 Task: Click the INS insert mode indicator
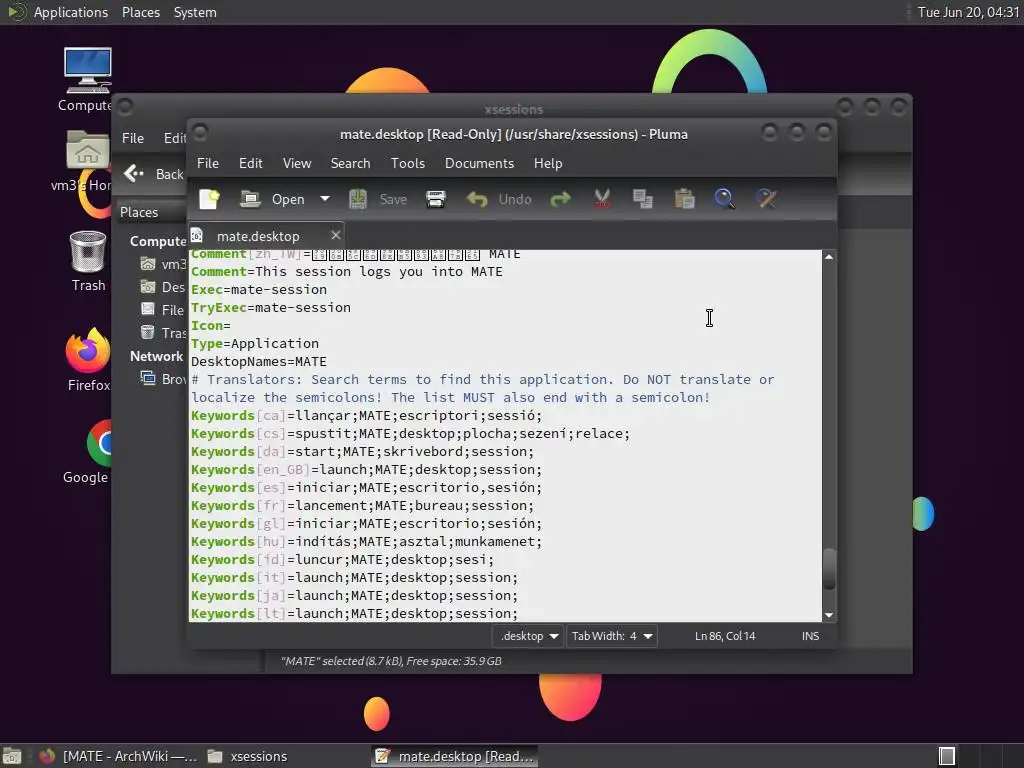coord(810,636)
